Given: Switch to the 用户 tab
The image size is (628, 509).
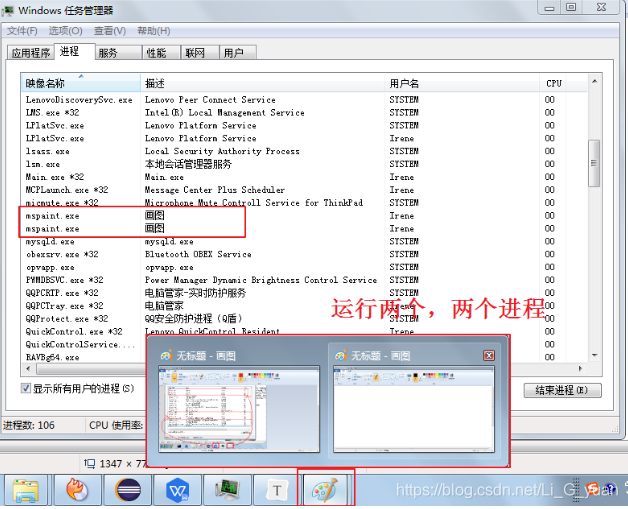Looking at the screenshot, I should coord(238,52).
